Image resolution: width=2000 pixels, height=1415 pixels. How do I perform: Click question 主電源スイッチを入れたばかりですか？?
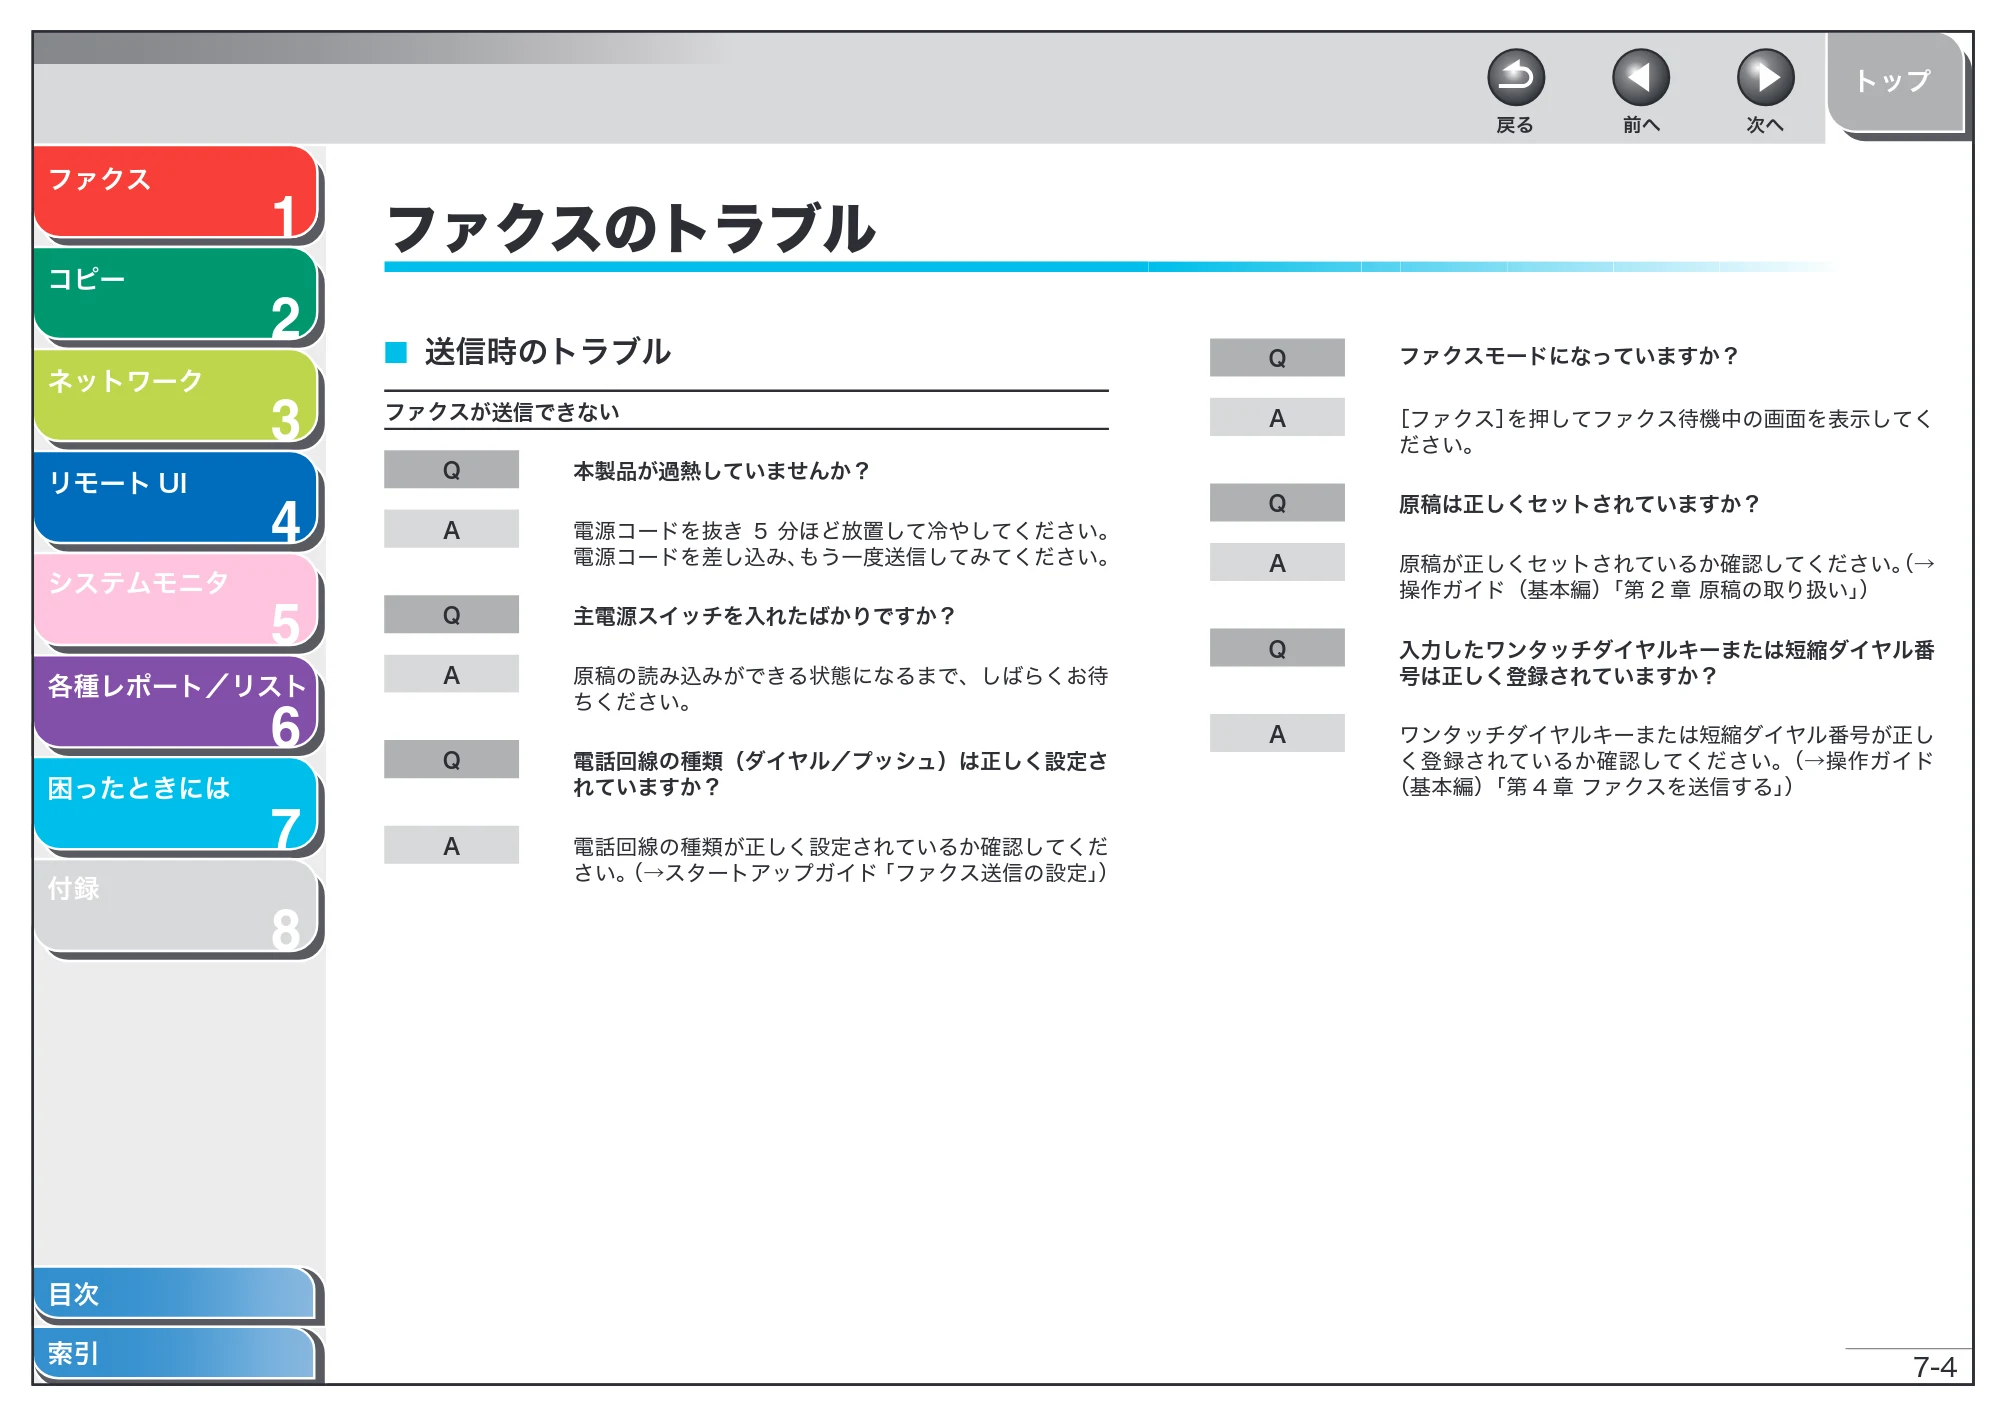[765, 616]
